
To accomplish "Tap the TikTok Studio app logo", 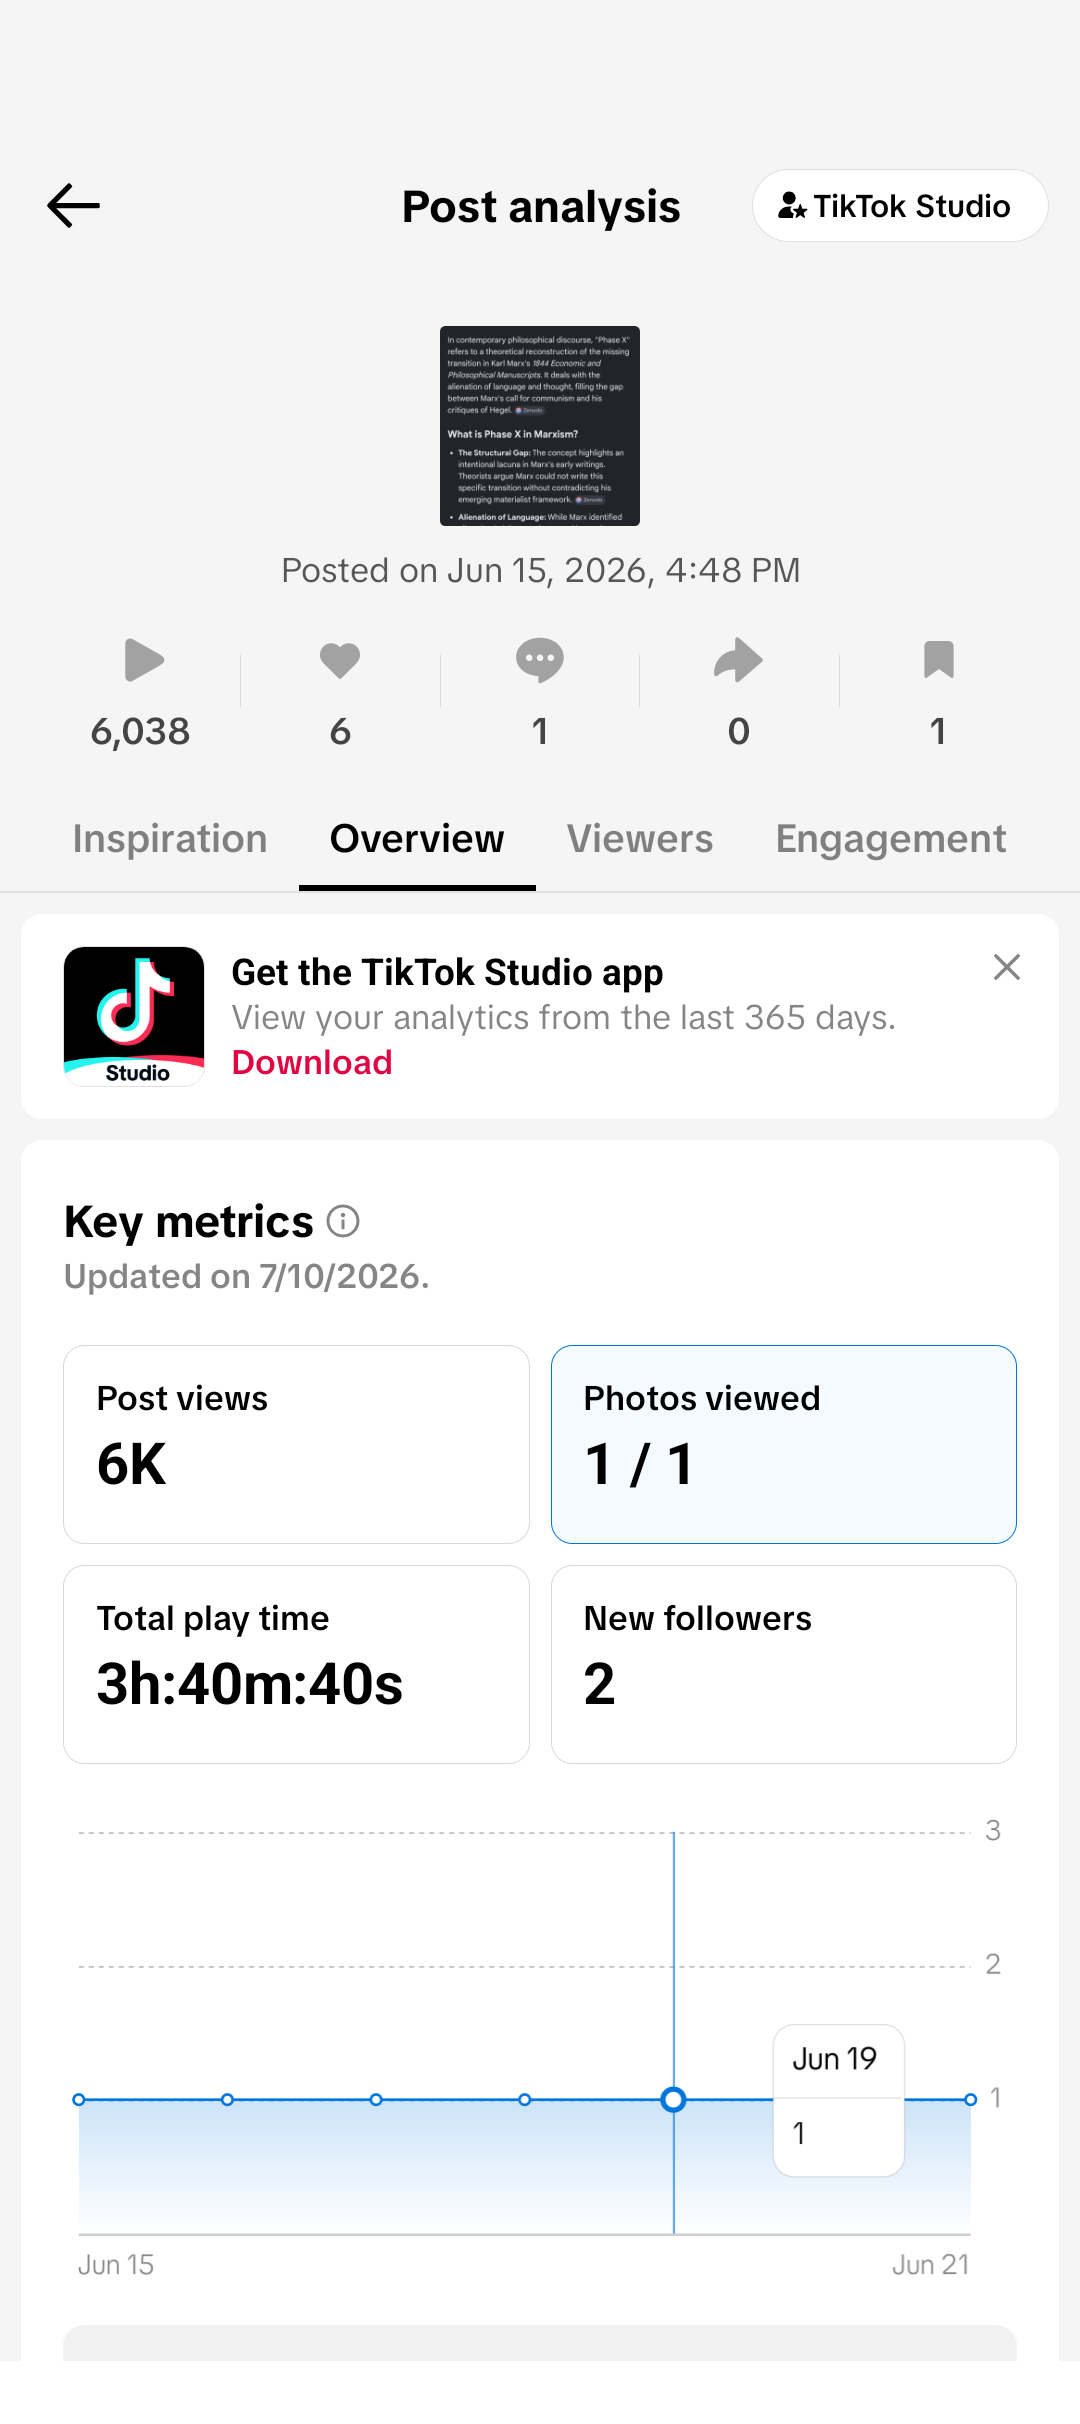I will pyautogui.click(x=134, y=1016).
